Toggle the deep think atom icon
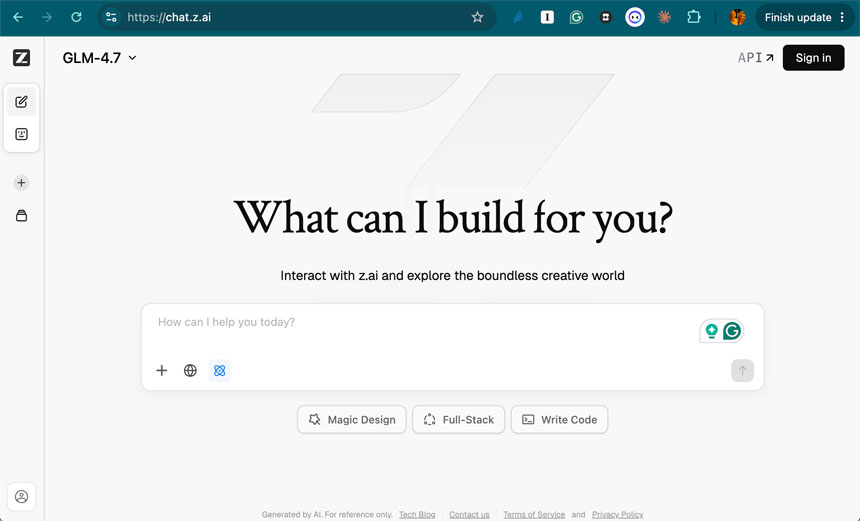Image resolution: width=860 pixels, height=521 pixels. tap(219, 371)
